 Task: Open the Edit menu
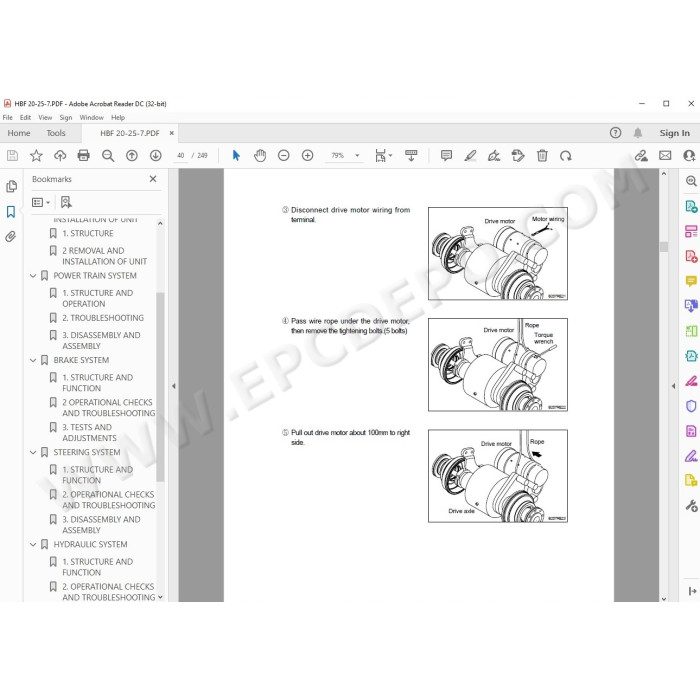25,118
